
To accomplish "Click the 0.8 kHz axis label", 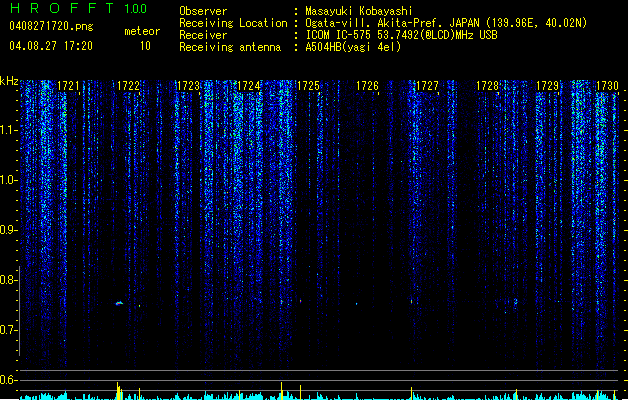I will pyautogui.click(x=8, y=280).
